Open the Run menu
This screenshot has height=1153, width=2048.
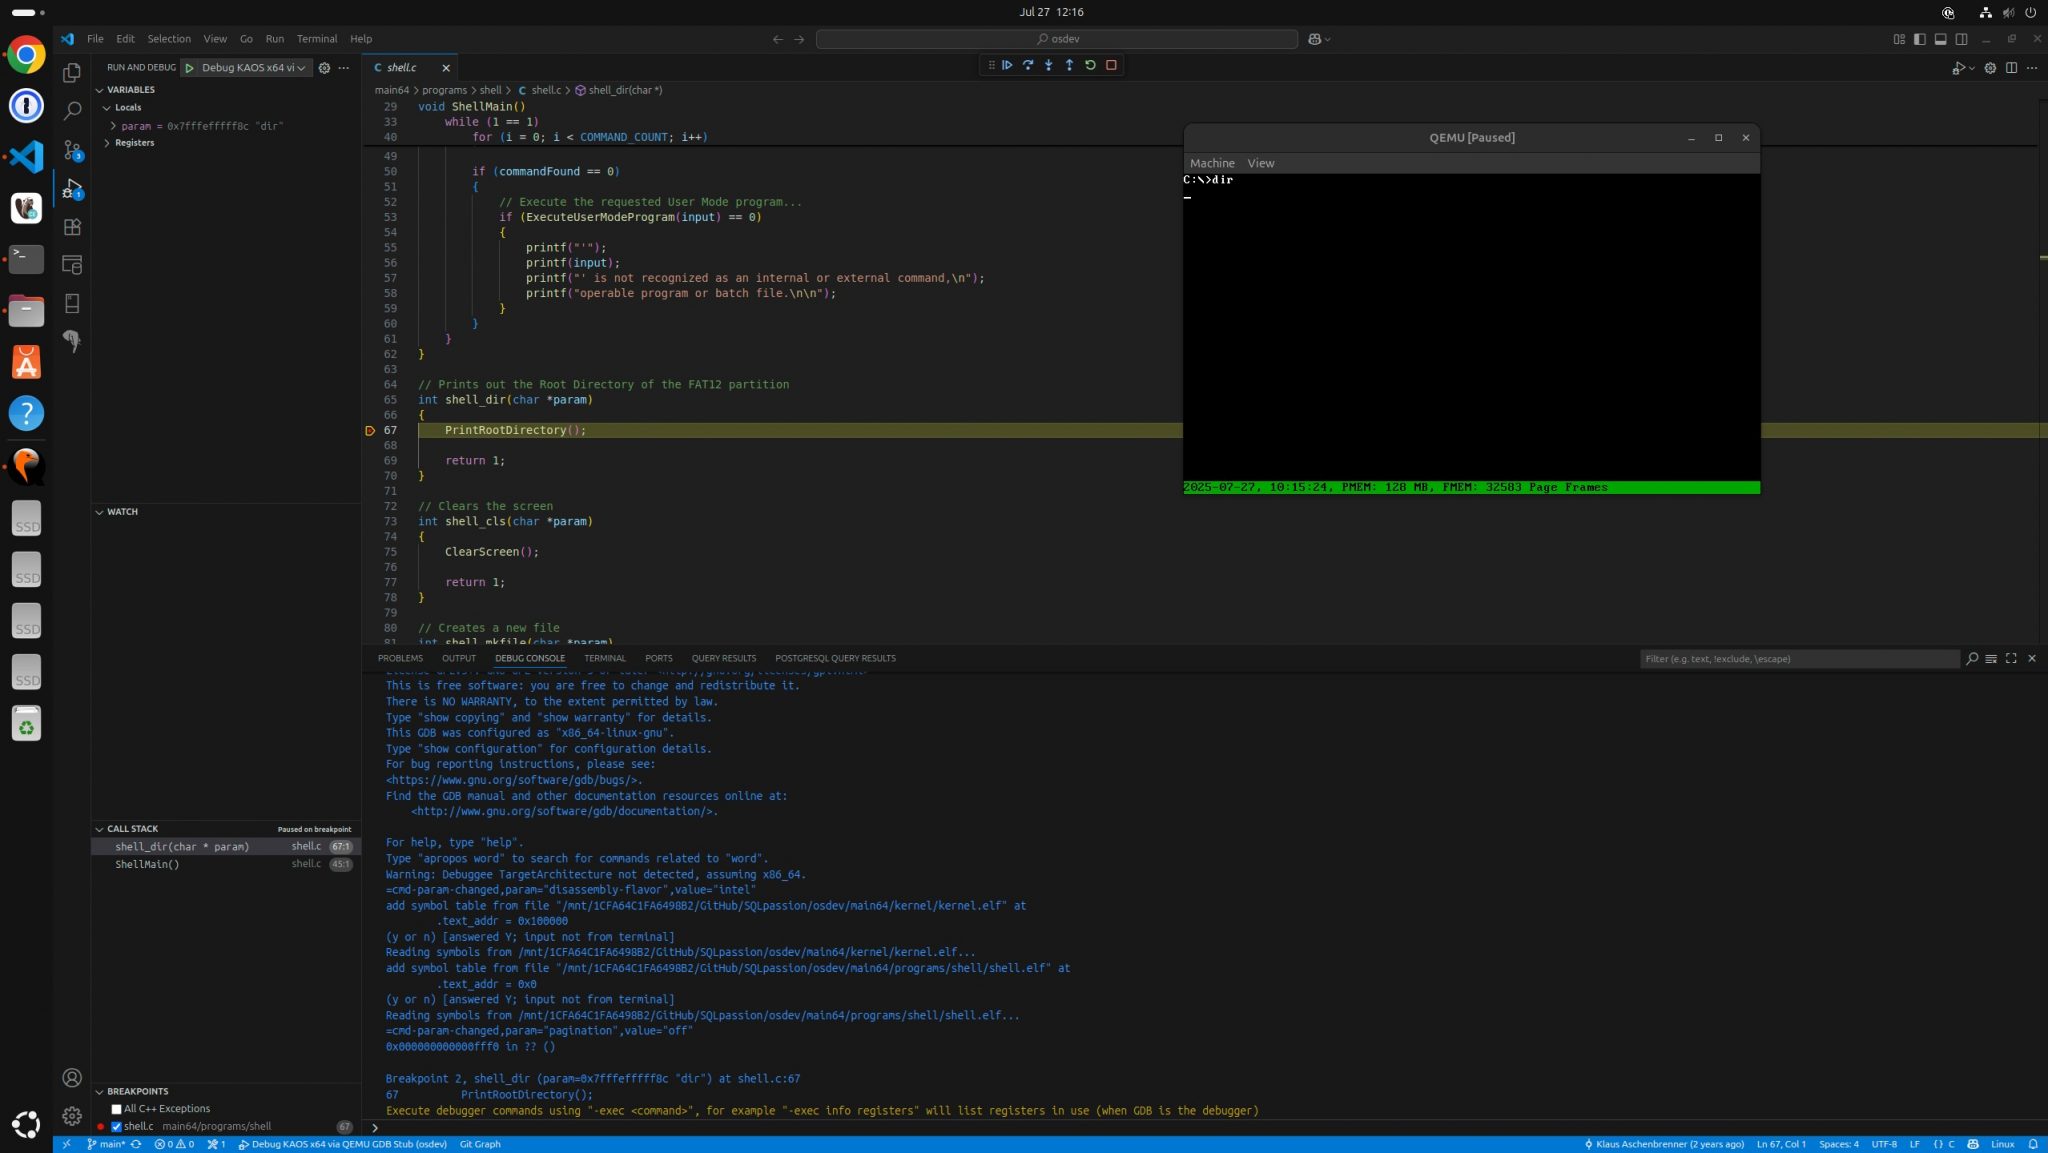click(274, 39)
